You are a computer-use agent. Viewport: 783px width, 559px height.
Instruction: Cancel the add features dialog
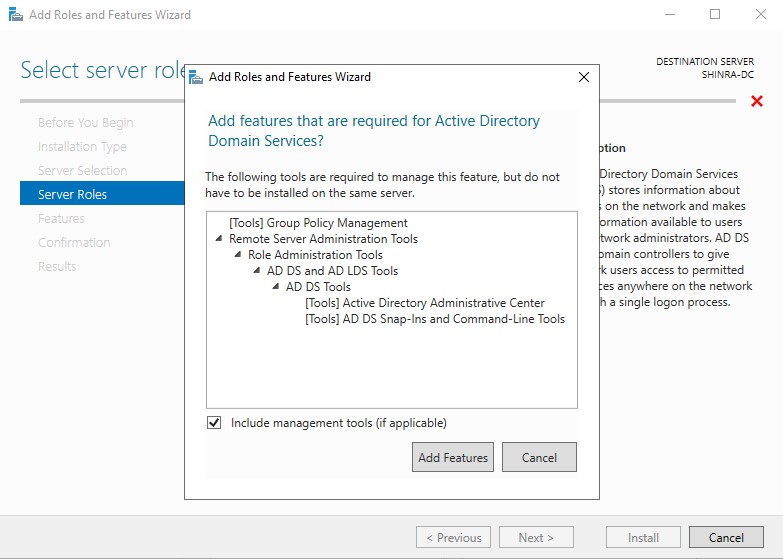pos(539,457)
